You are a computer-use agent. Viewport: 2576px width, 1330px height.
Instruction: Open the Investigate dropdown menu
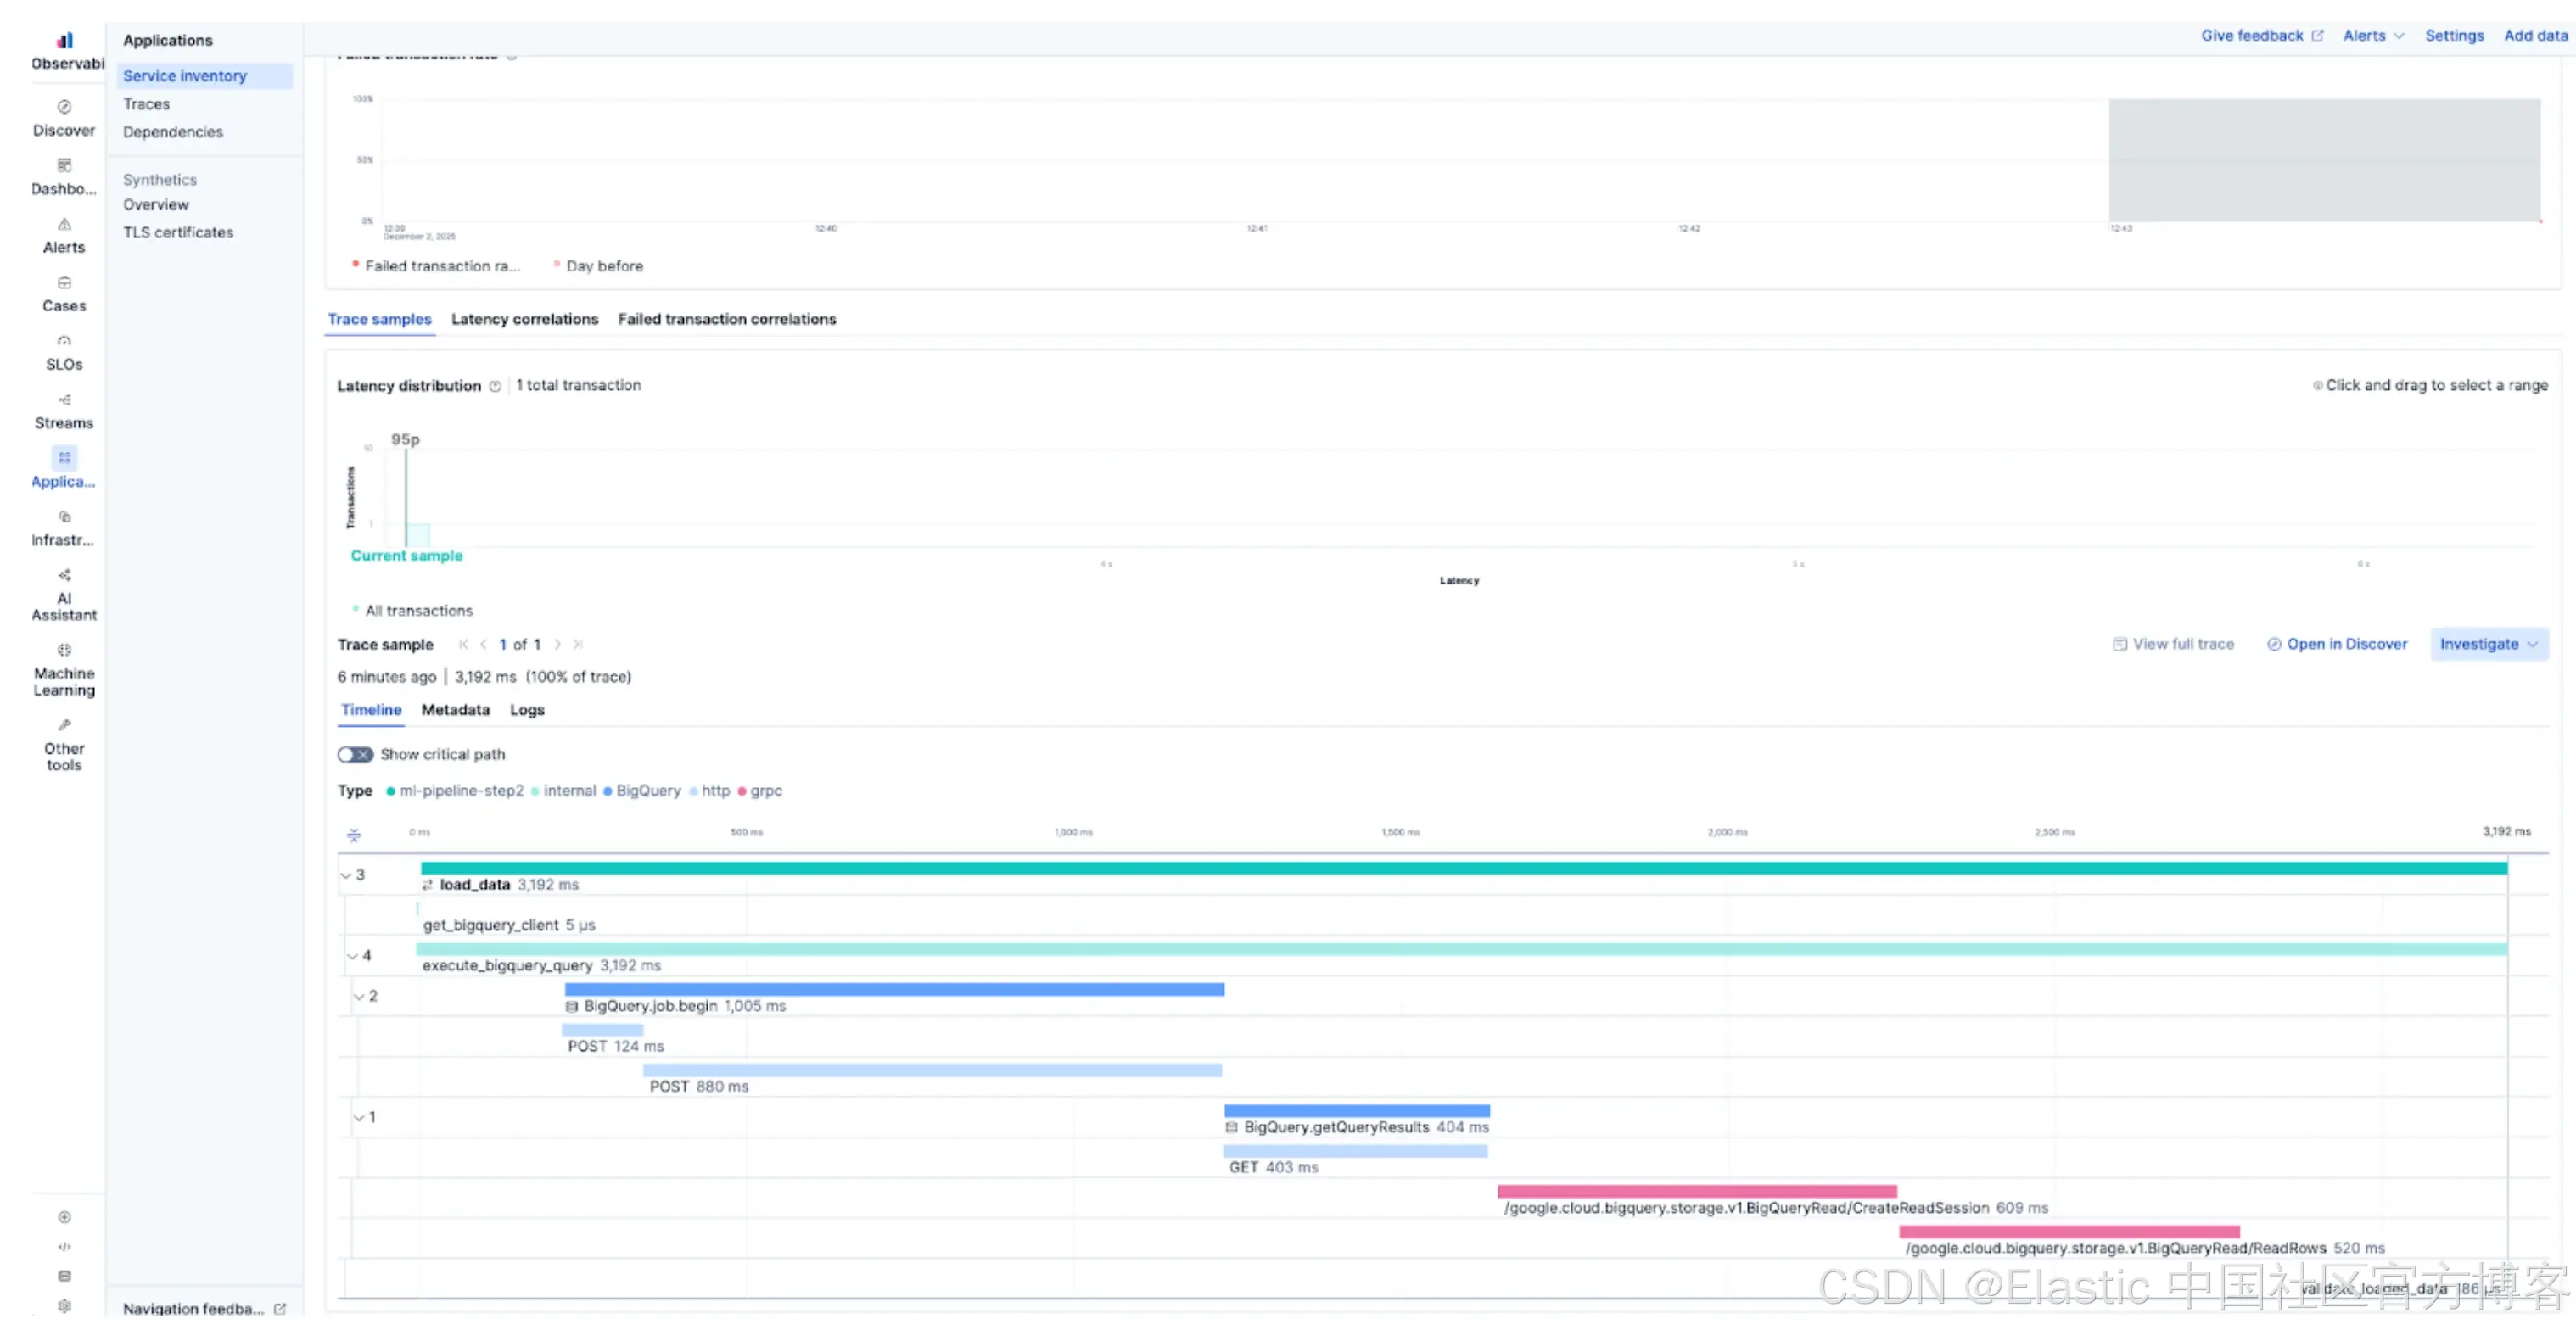coord(2488,645)
